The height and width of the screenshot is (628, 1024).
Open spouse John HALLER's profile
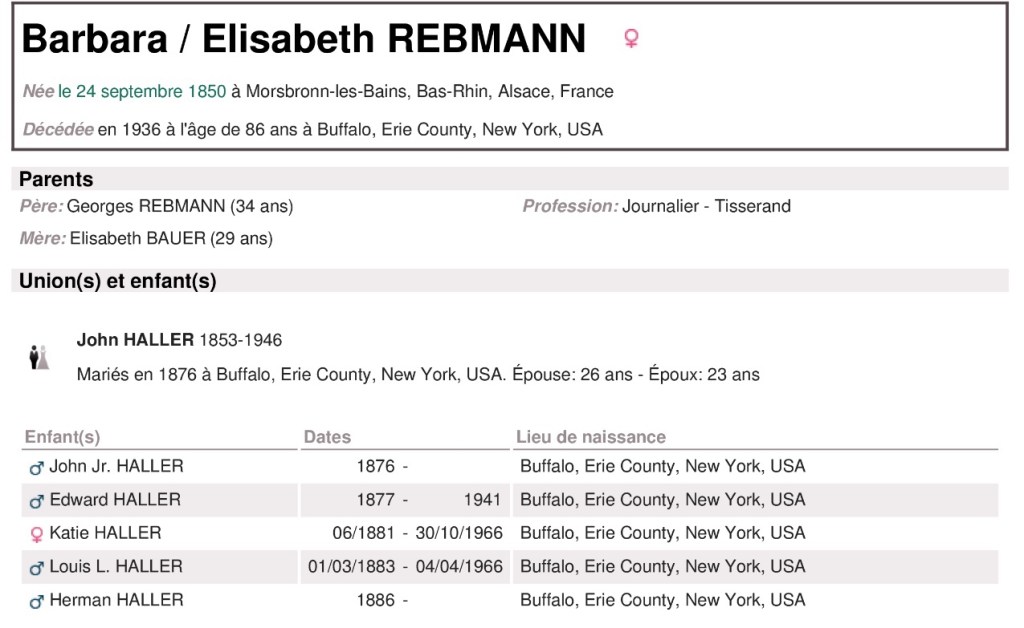[135, 340]
